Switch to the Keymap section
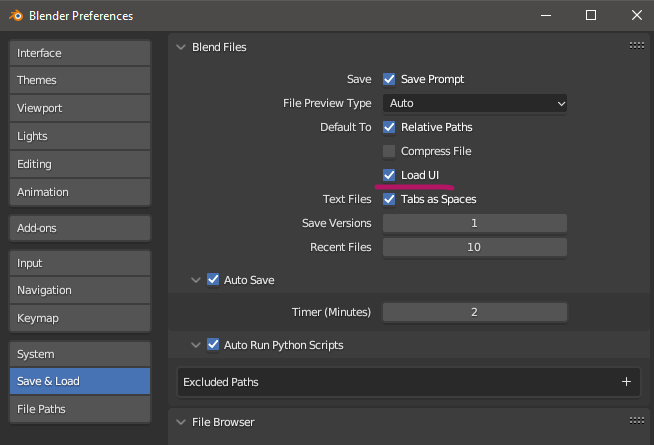Image resolution: width=654 pixels, height=445 pixels. click(x=80, y=318)
